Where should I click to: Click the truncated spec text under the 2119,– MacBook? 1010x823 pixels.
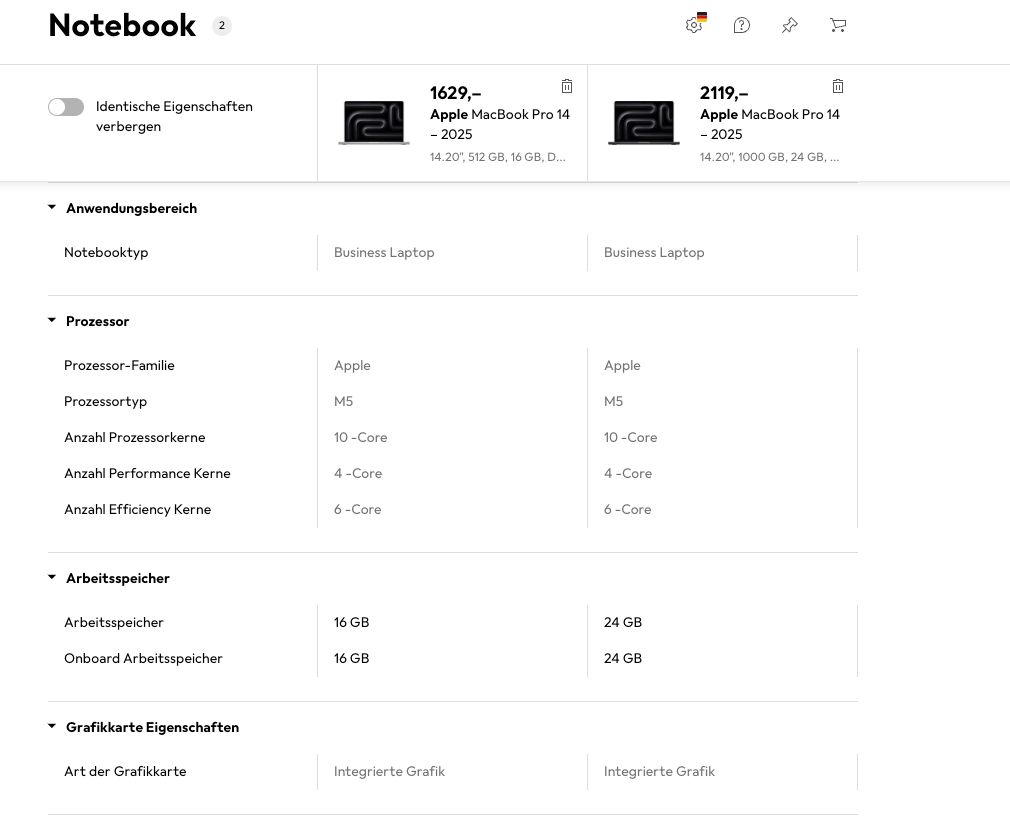click(x=769, y=157)
